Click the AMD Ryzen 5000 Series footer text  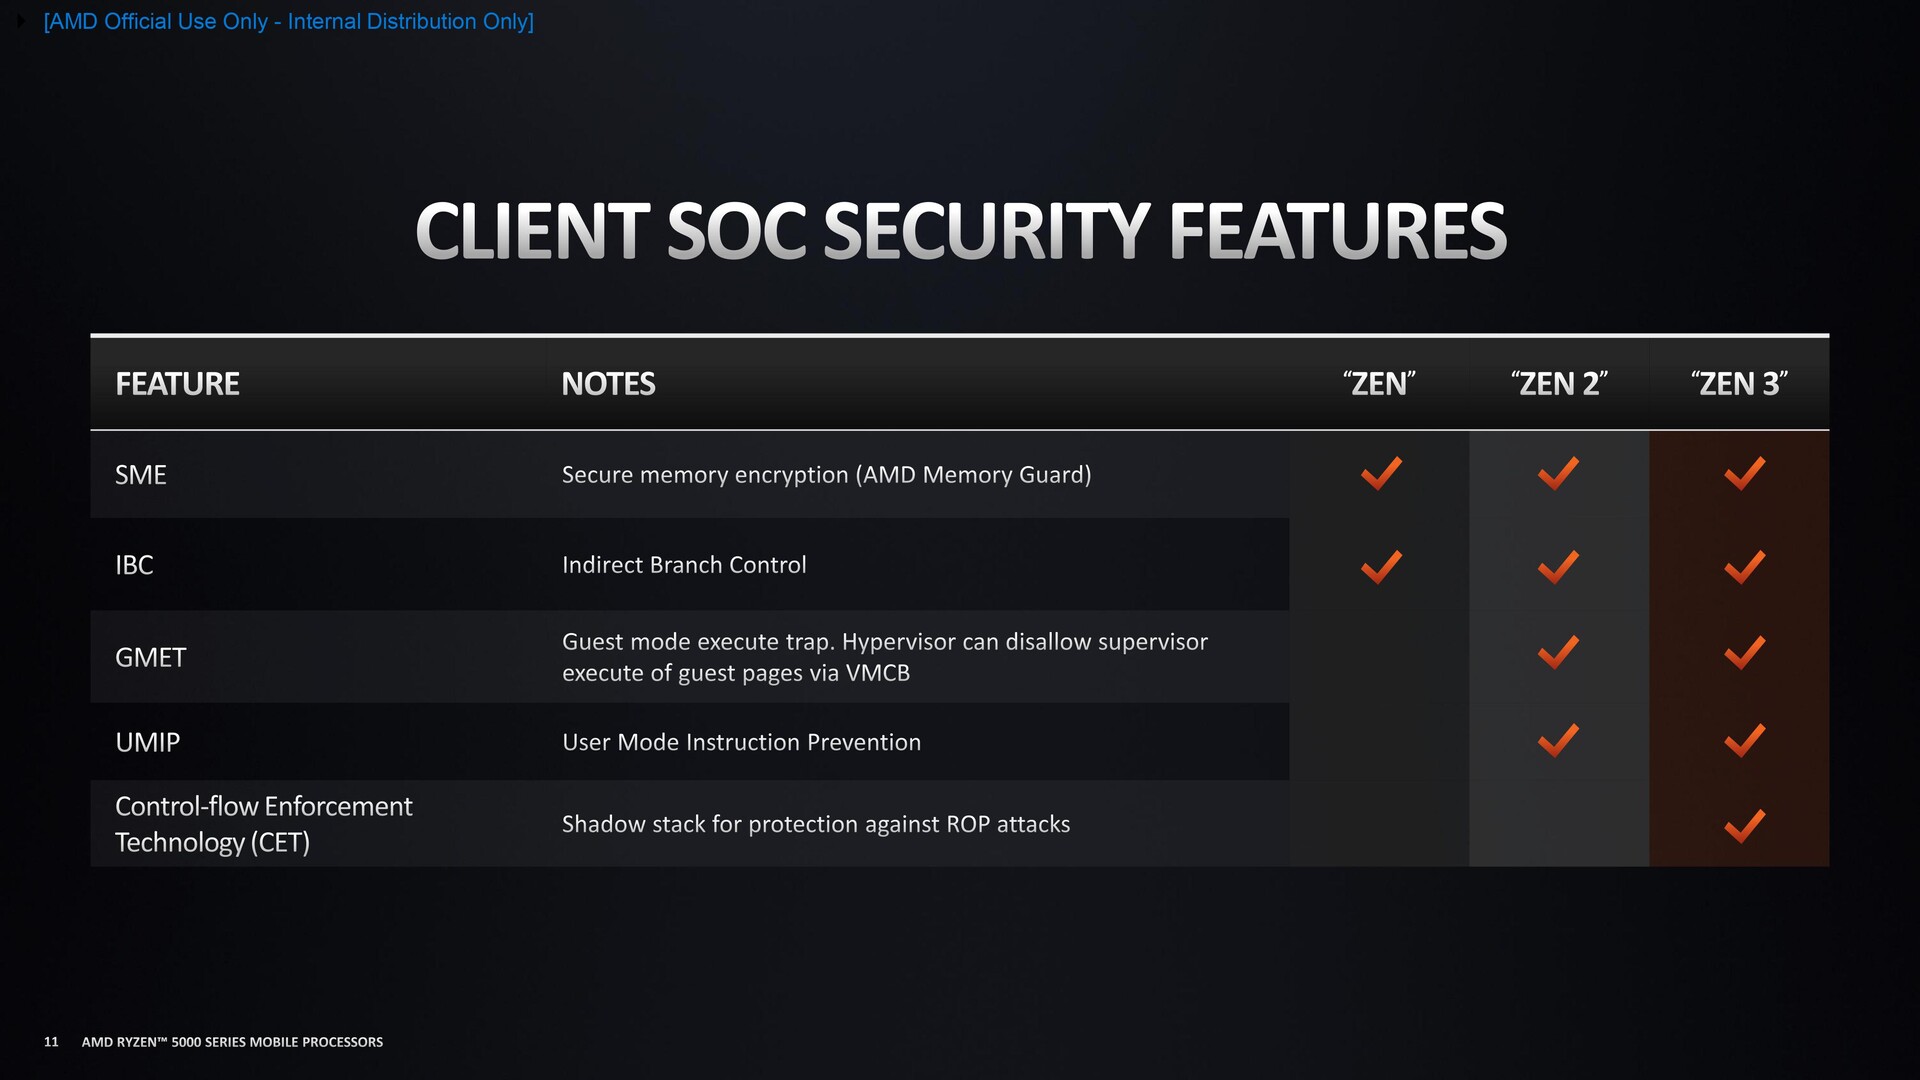pyautogui.click(x=232, y=1042)
